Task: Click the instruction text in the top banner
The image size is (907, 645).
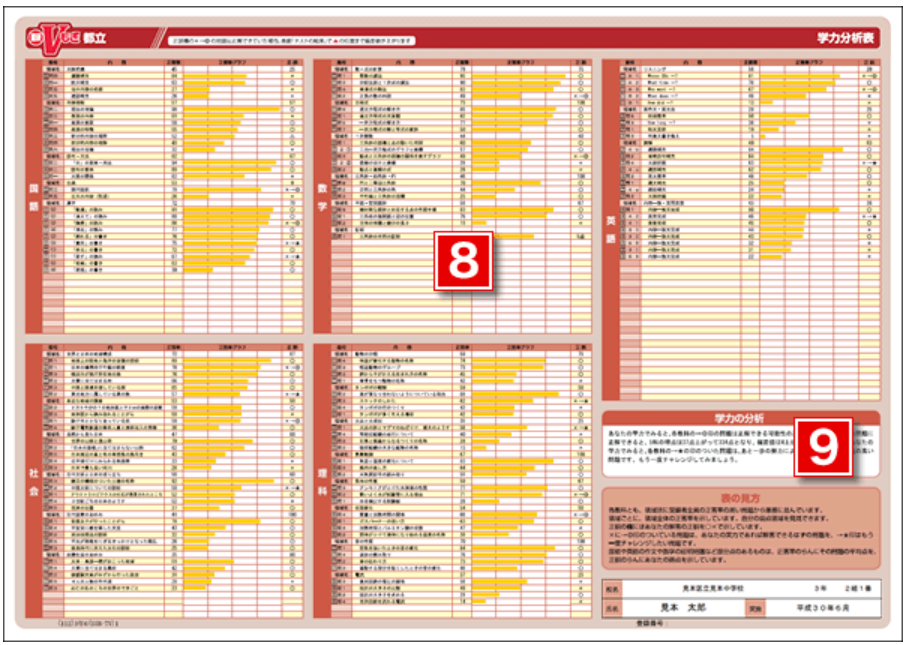Action: point(290,40)
